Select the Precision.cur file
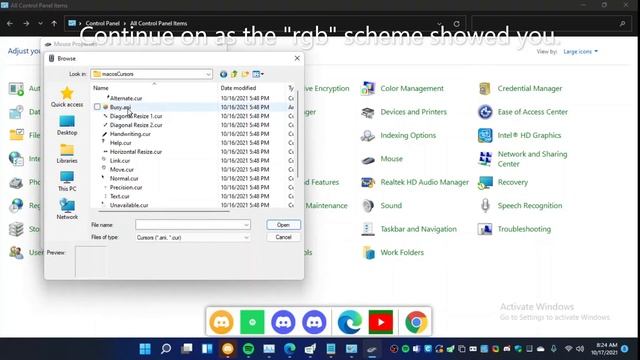The width and height of the screenshot is (640, 360). pos(126,188)
